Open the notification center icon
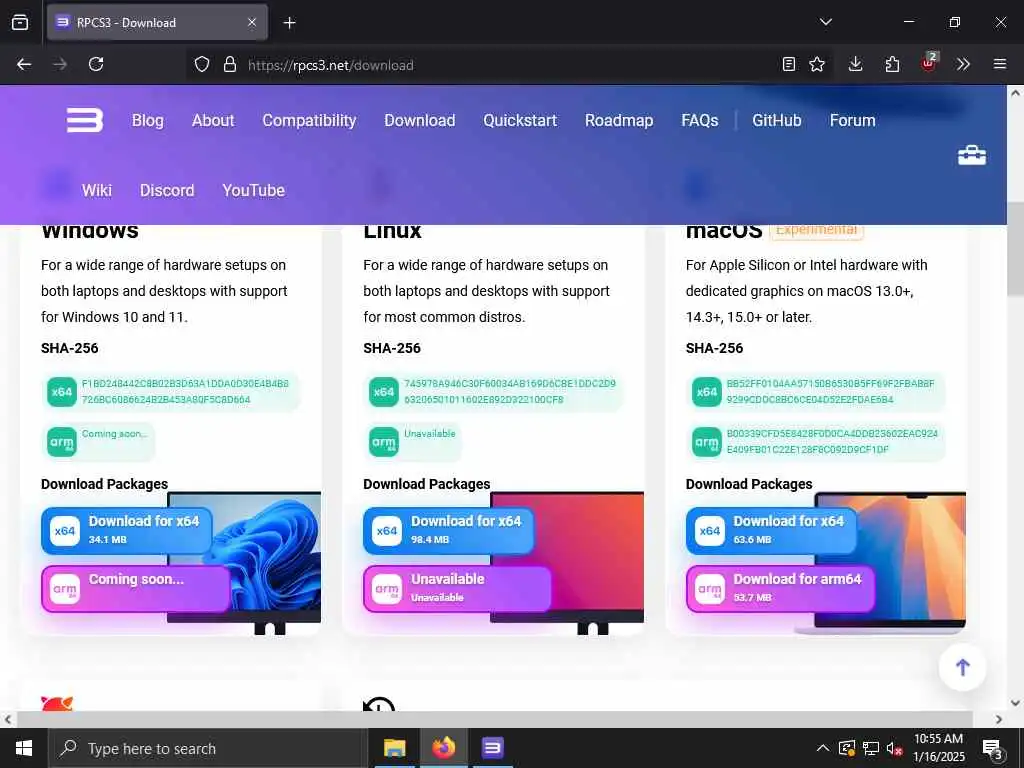The width and height of the screenshot is (1024, 768). coord(993,749)
